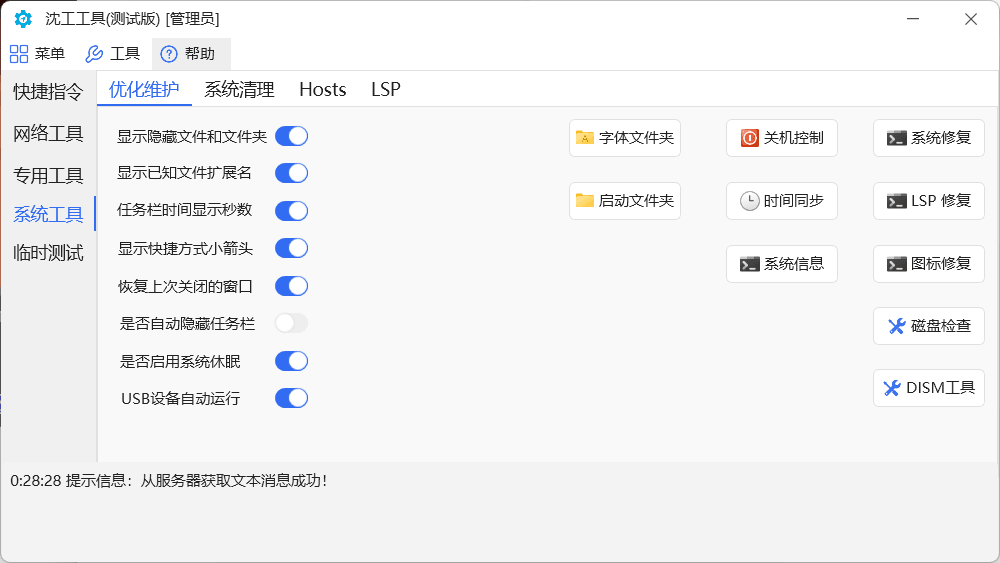This screenshot has width=1000, height=563.
Task: Run LSP 修复 repair
Action: coord(929,201)
